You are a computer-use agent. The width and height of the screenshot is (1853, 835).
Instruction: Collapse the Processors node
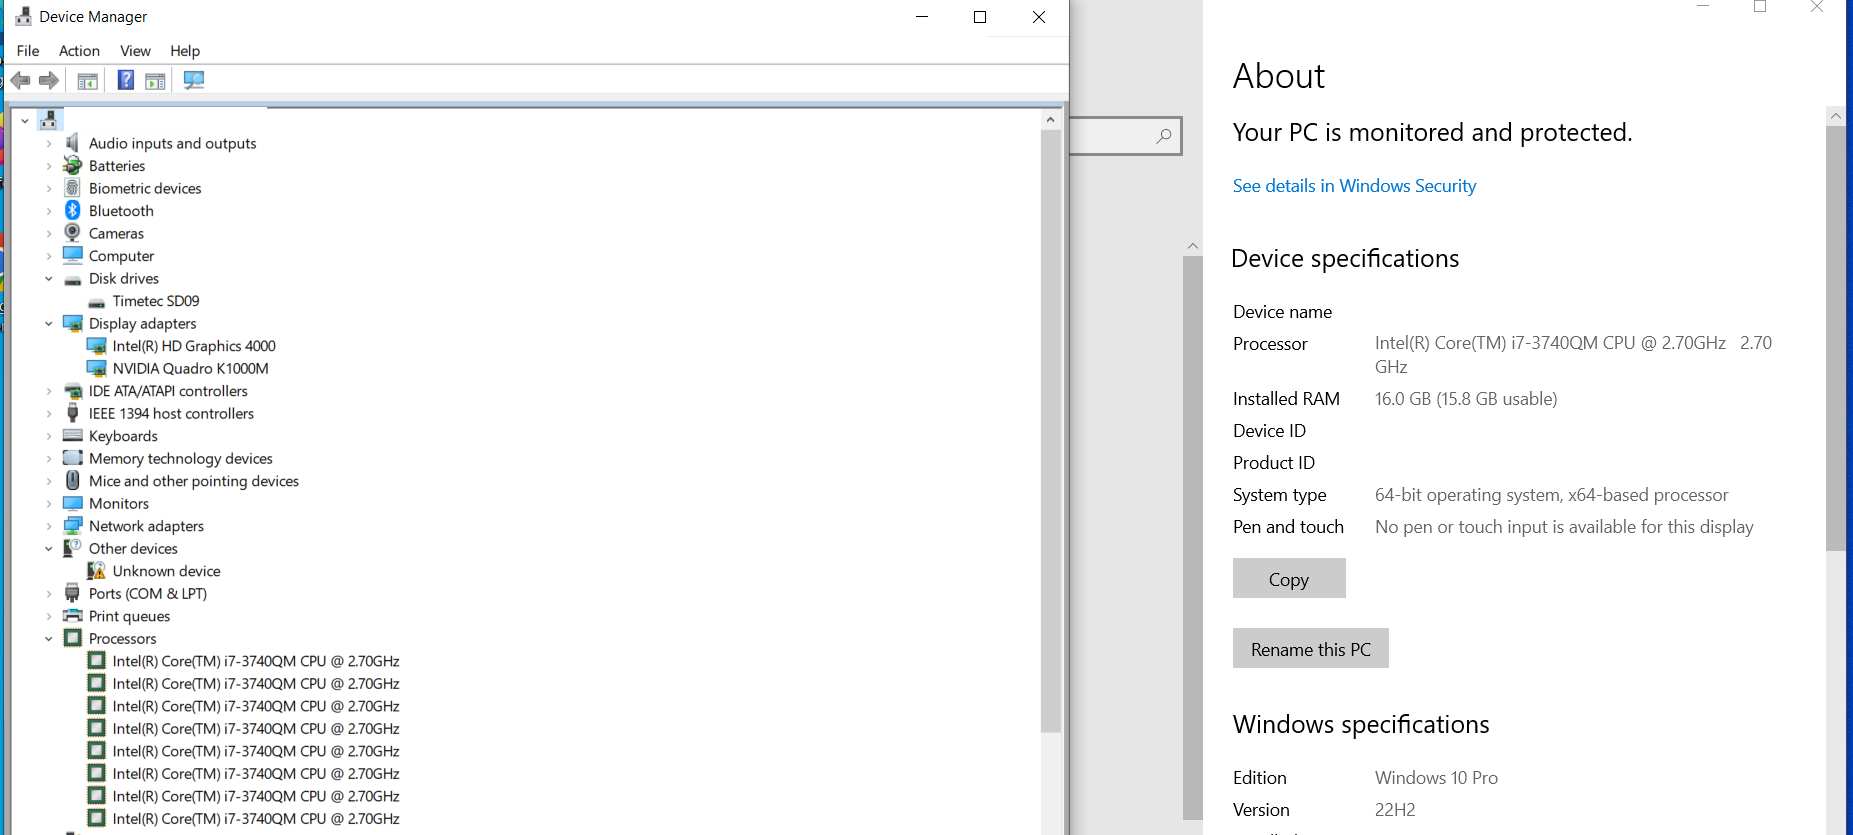(48, 639)
